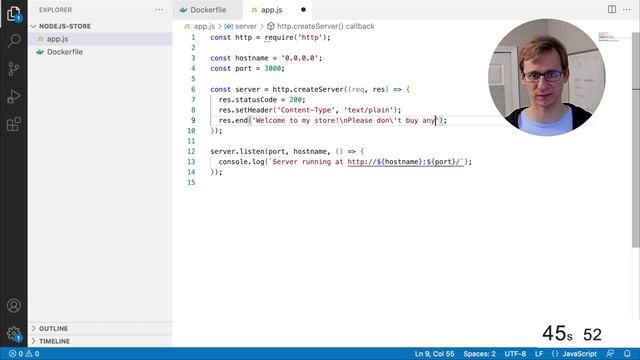The image size is (640, 360).
Task: Click the code minimap preview
Action: pos(608,37)
